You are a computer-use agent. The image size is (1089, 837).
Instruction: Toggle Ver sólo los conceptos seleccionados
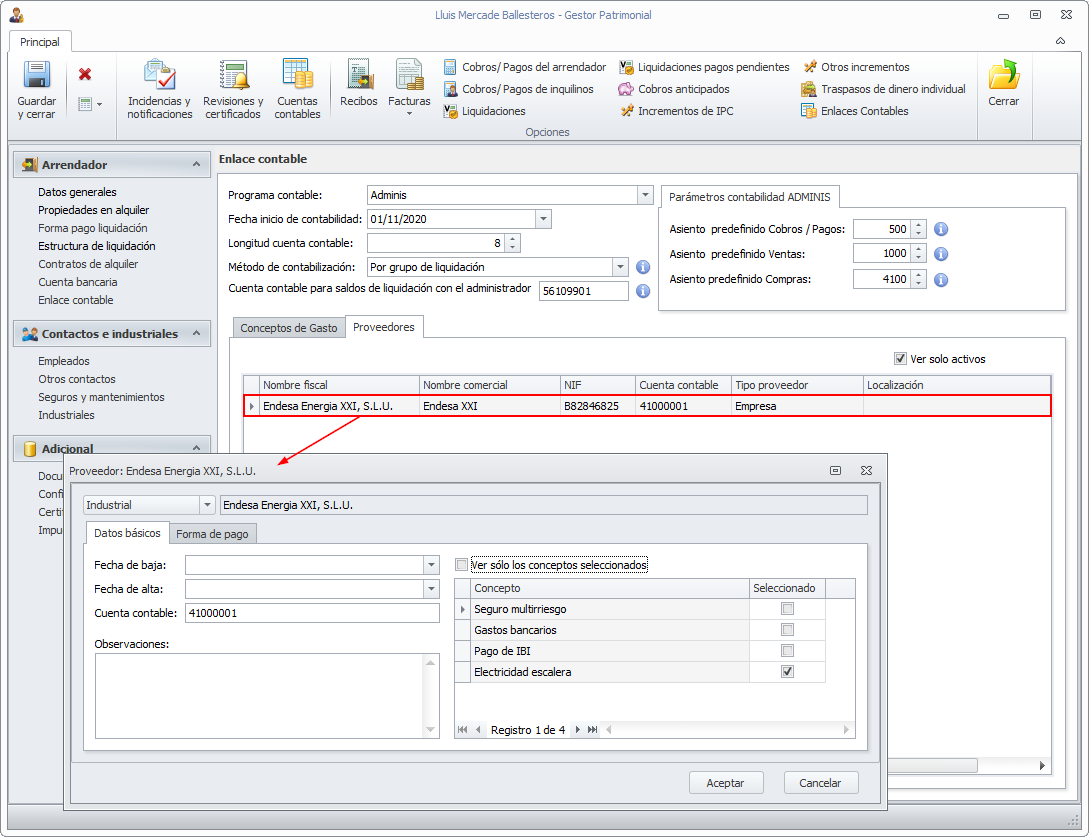tap(461, 565)
